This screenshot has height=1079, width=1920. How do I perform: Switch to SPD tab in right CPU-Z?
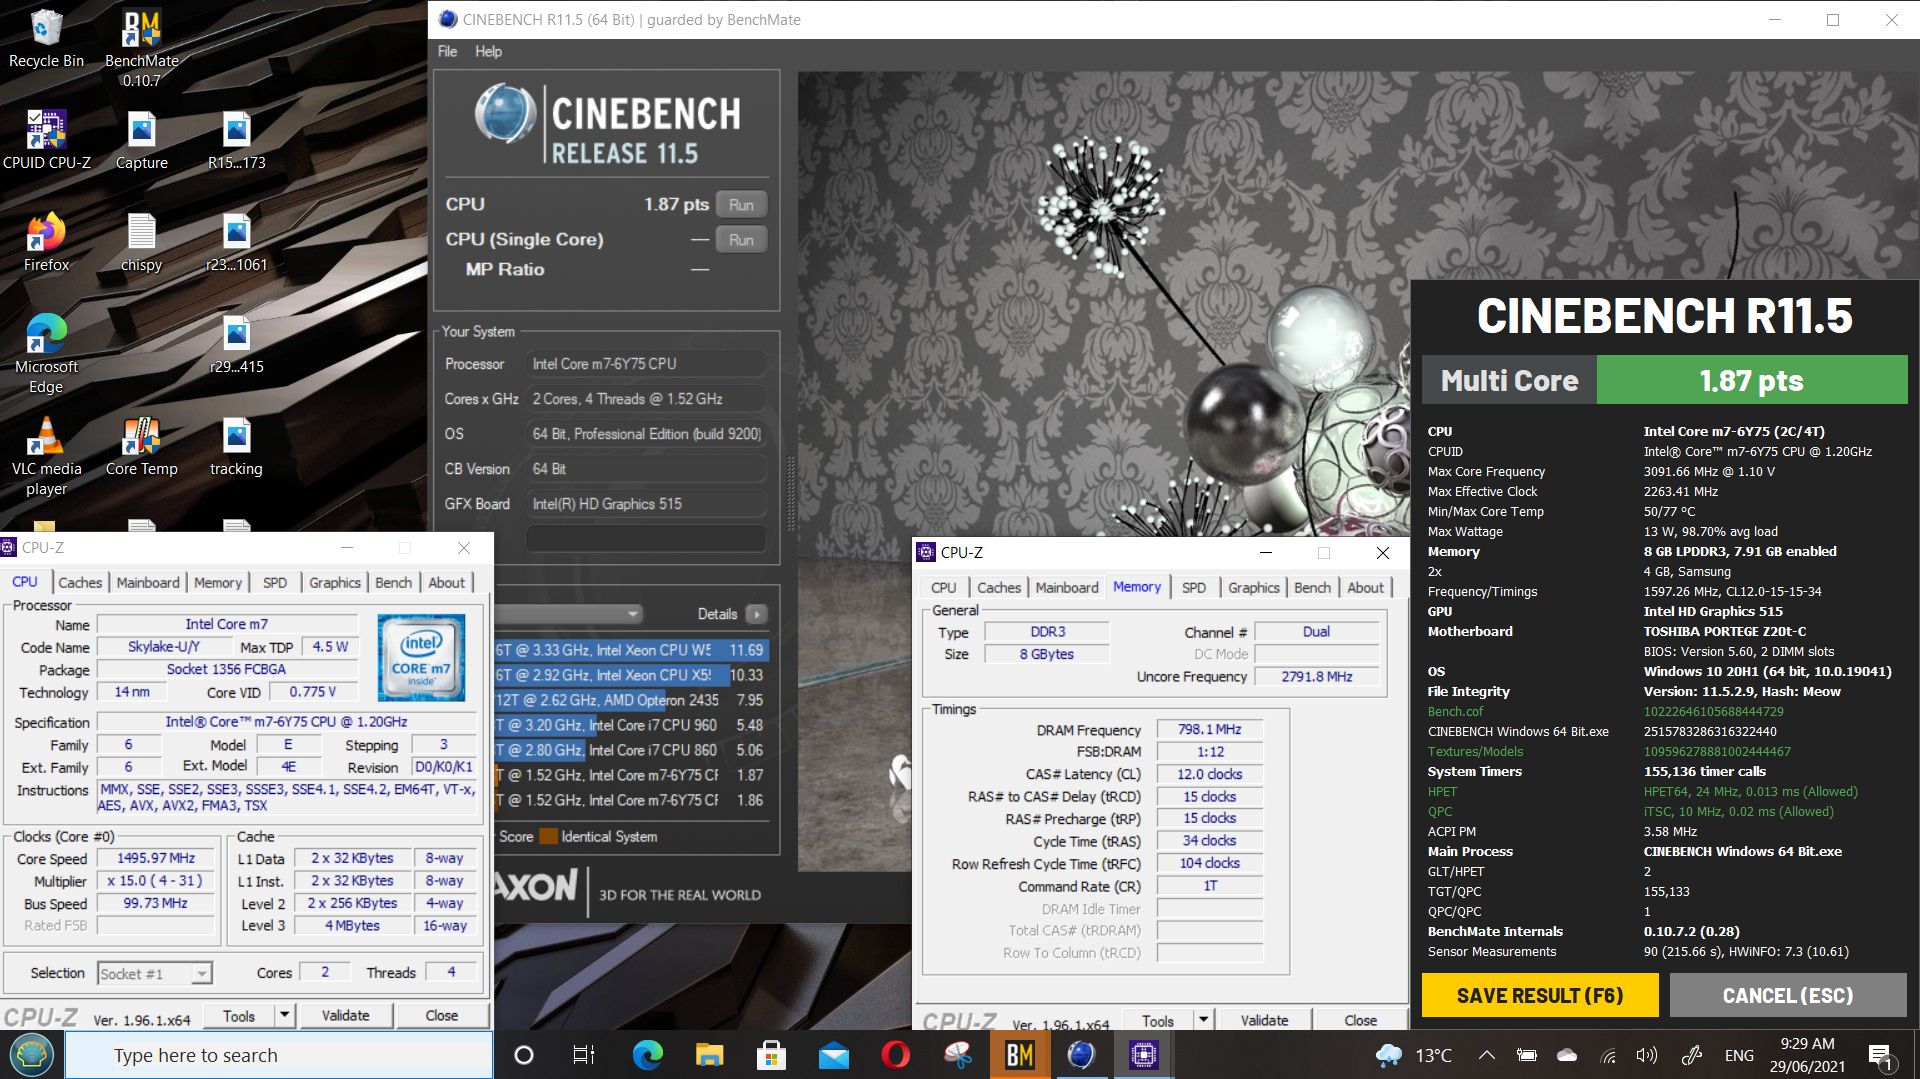pyautogui.click(x=1194, y=587)
